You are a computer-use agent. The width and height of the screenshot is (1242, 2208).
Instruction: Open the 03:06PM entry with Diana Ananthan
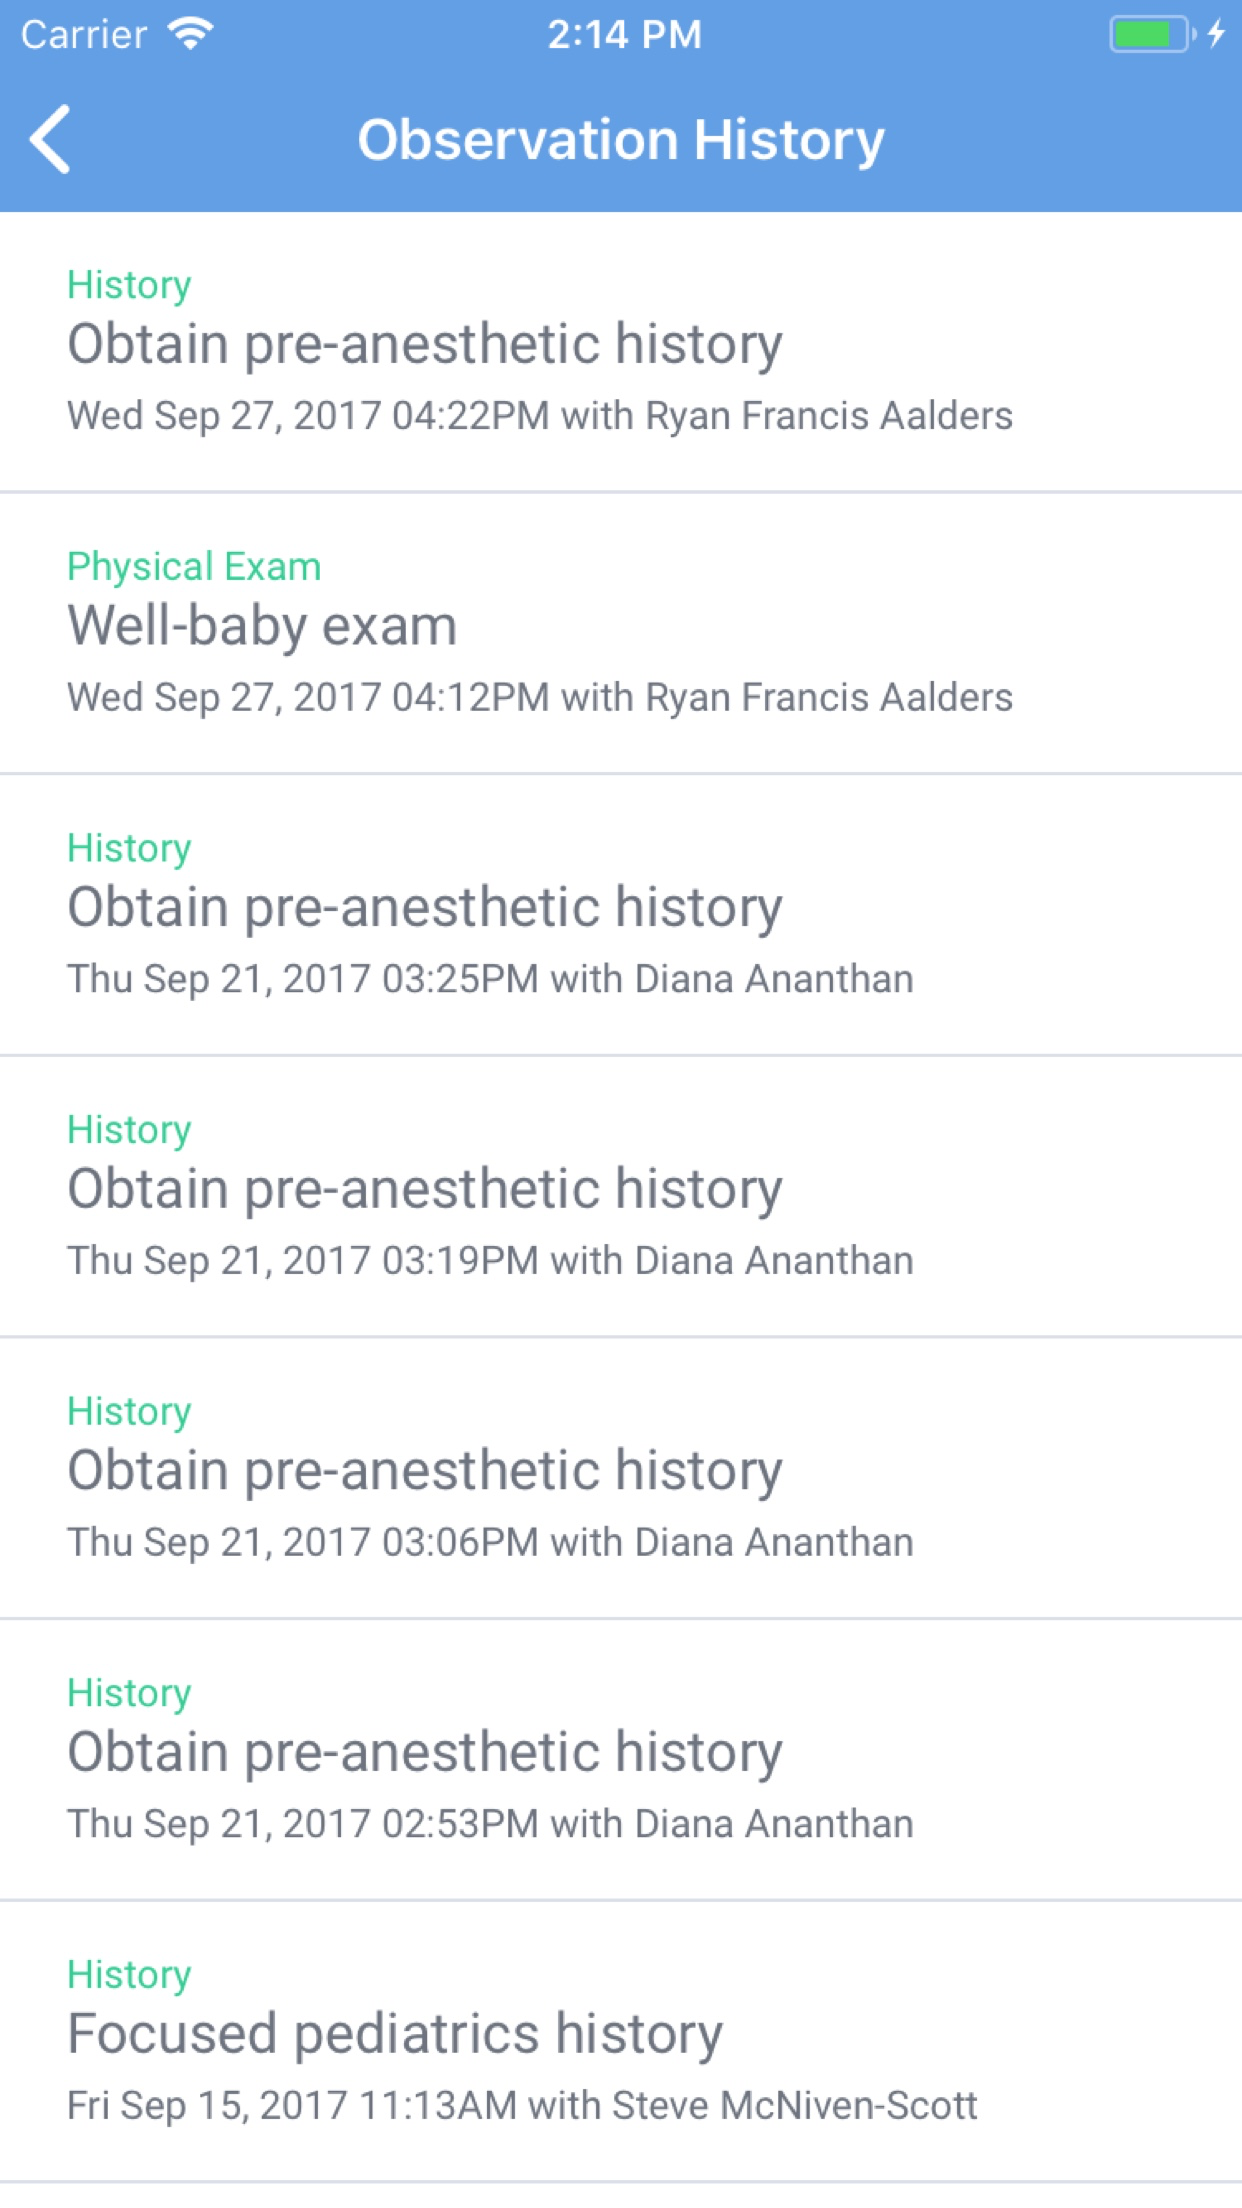click(424, 1469)
